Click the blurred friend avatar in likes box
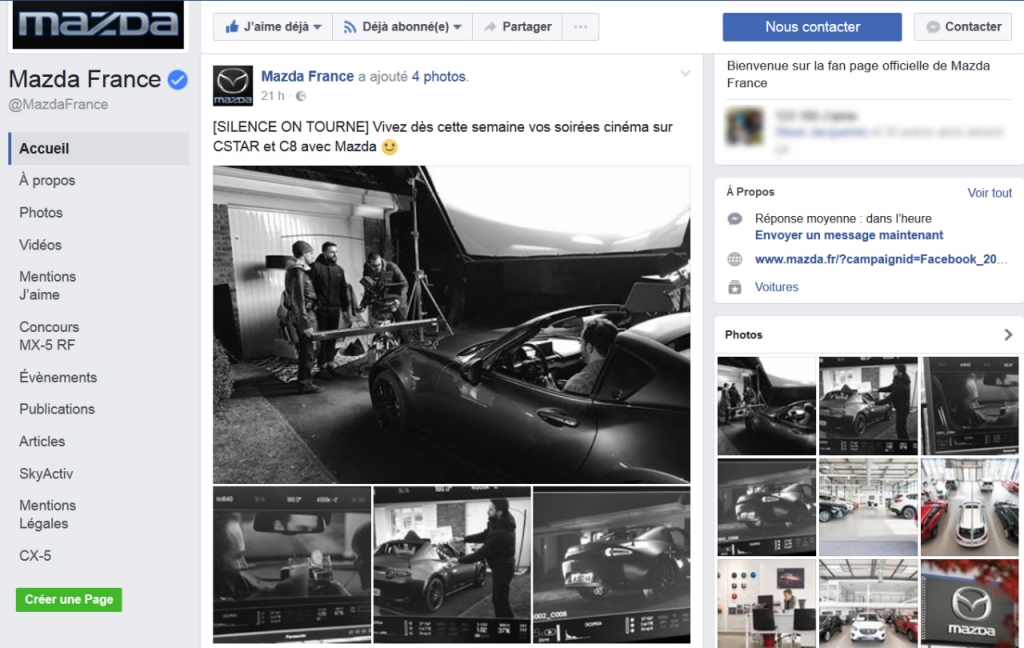Image resolution: width=1024 pixels, height=648 pixels. pos(744,127)
